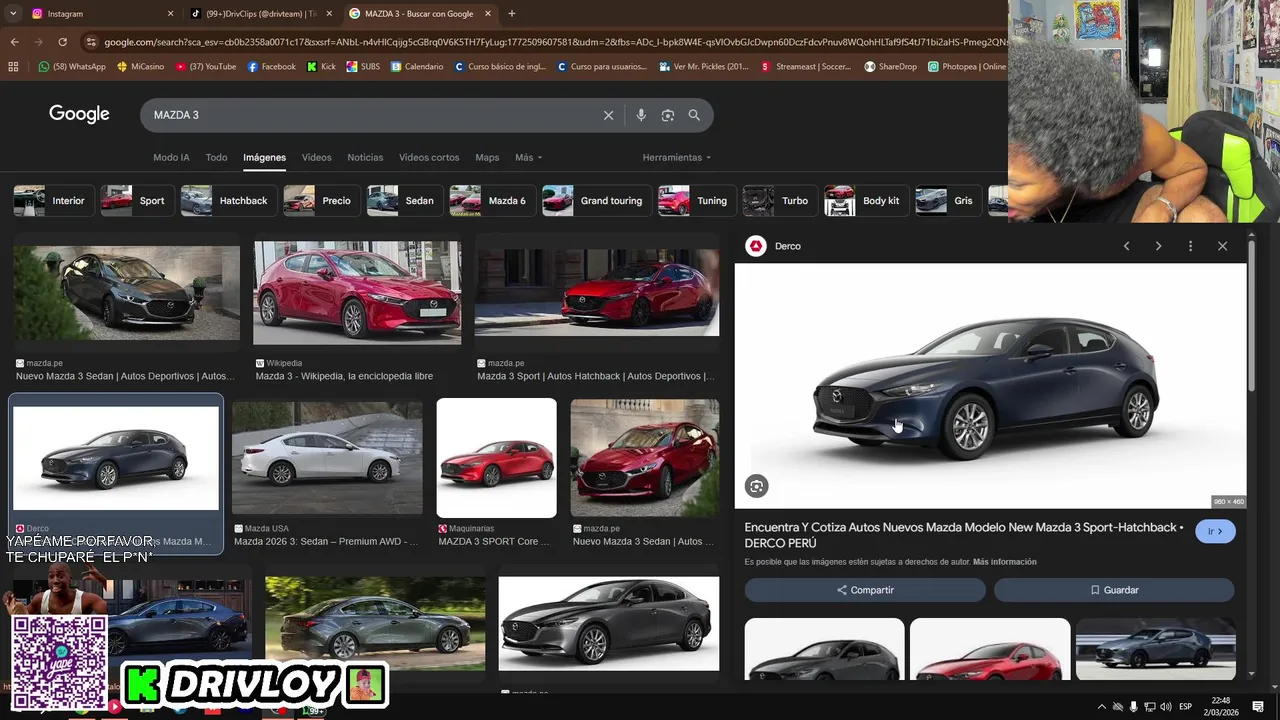Filter images by Tuning chip

pos(696,201)
